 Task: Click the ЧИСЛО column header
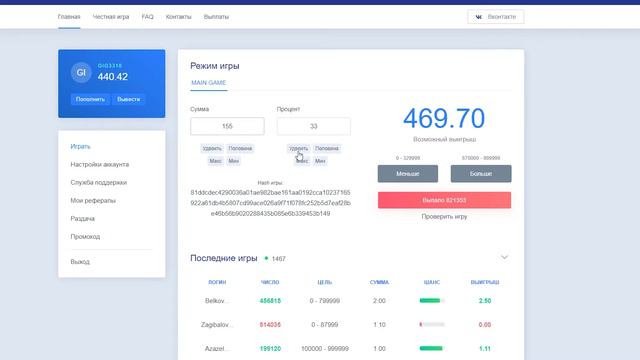pos(270,282)
